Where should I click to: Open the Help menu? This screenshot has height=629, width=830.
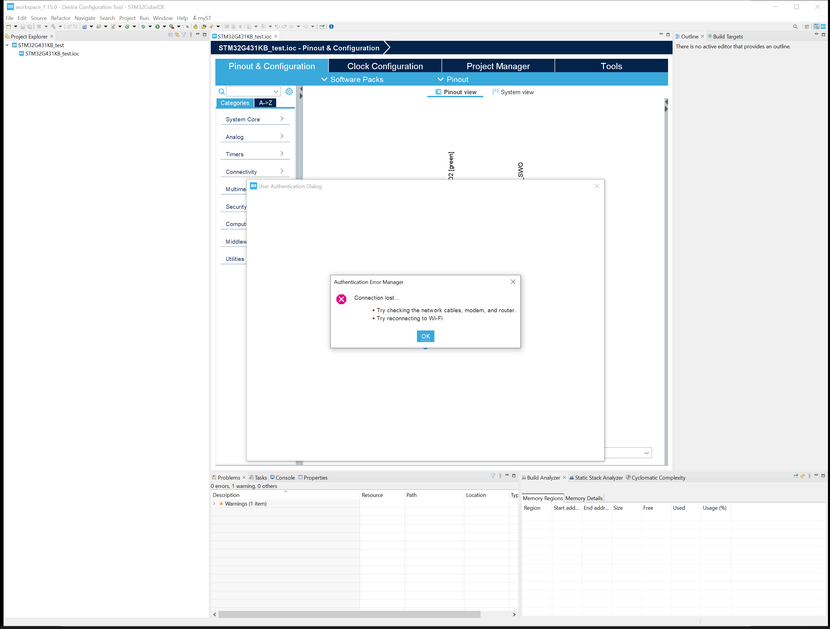[182, 18]
